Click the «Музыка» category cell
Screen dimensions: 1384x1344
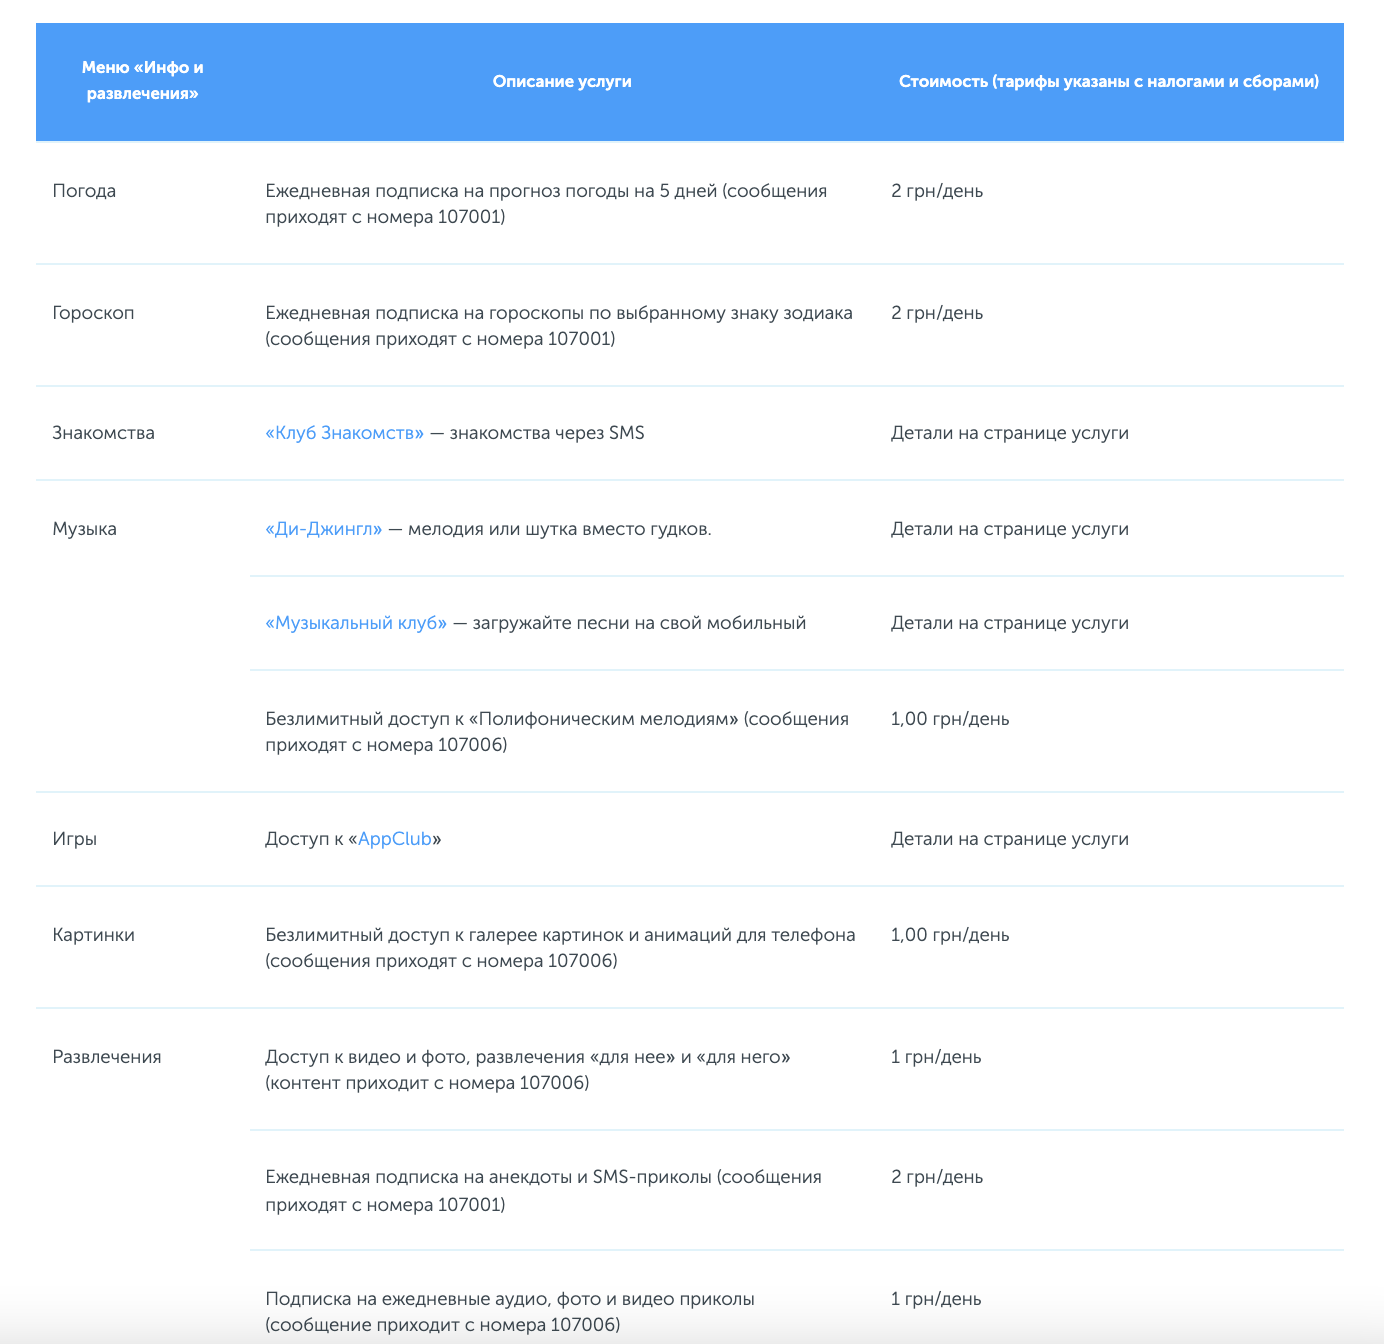click(x=84, y=529)
